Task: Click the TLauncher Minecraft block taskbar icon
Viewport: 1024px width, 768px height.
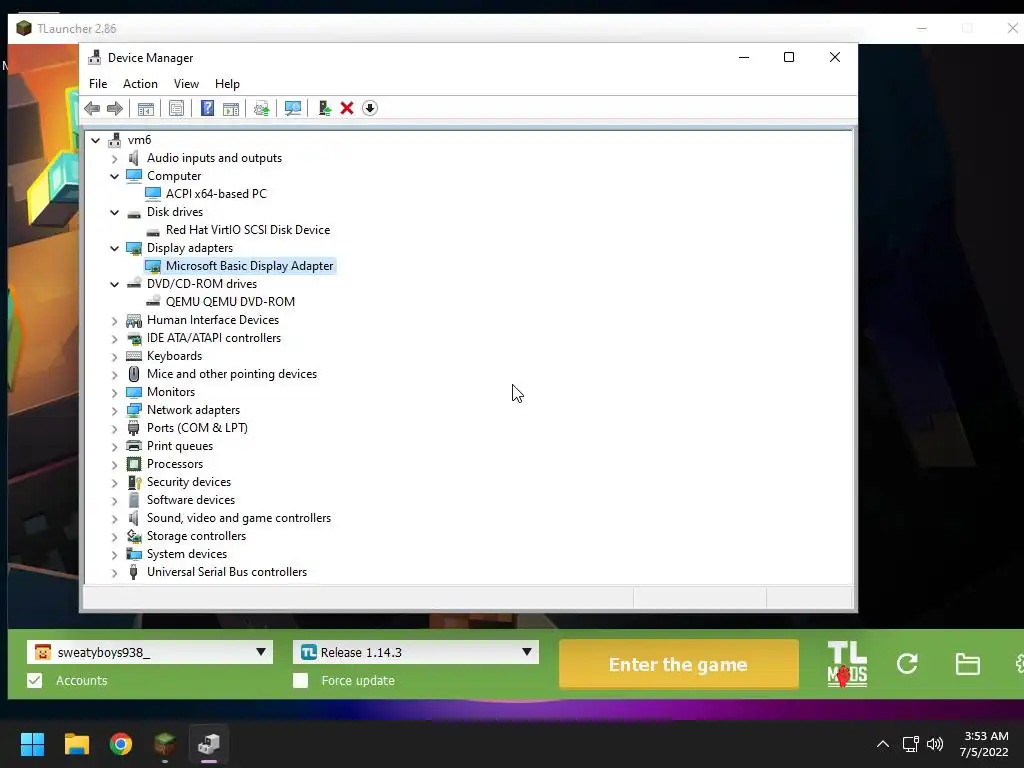Action: pyautogui.click(x=165, y=744)
